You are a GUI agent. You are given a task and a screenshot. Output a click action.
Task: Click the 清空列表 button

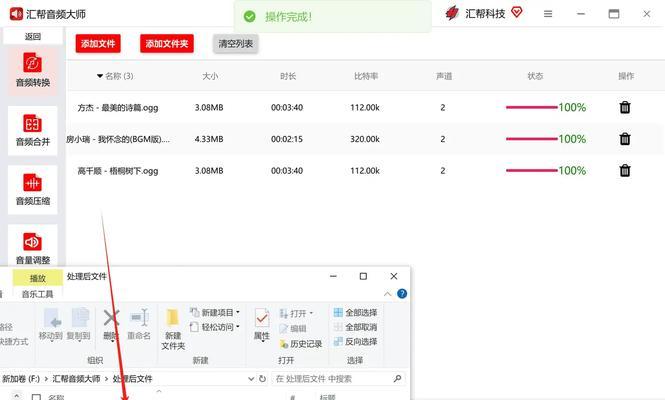click(235, 44)
